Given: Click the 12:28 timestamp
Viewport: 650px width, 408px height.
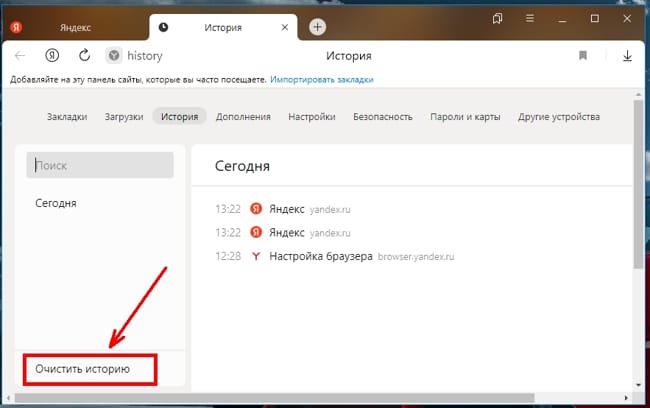Looking at the screenshot, I should [228, 256].
